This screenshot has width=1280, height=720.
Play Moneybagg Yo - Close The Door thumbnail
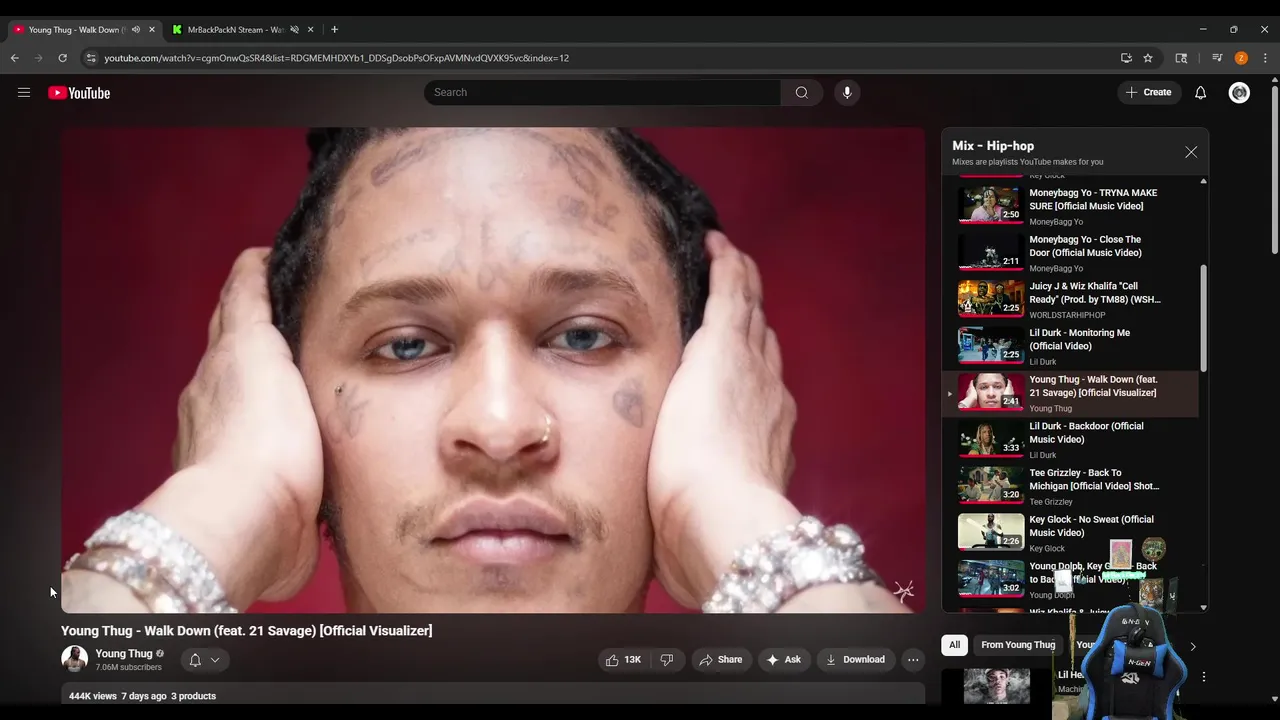click(x=991, y=253)
